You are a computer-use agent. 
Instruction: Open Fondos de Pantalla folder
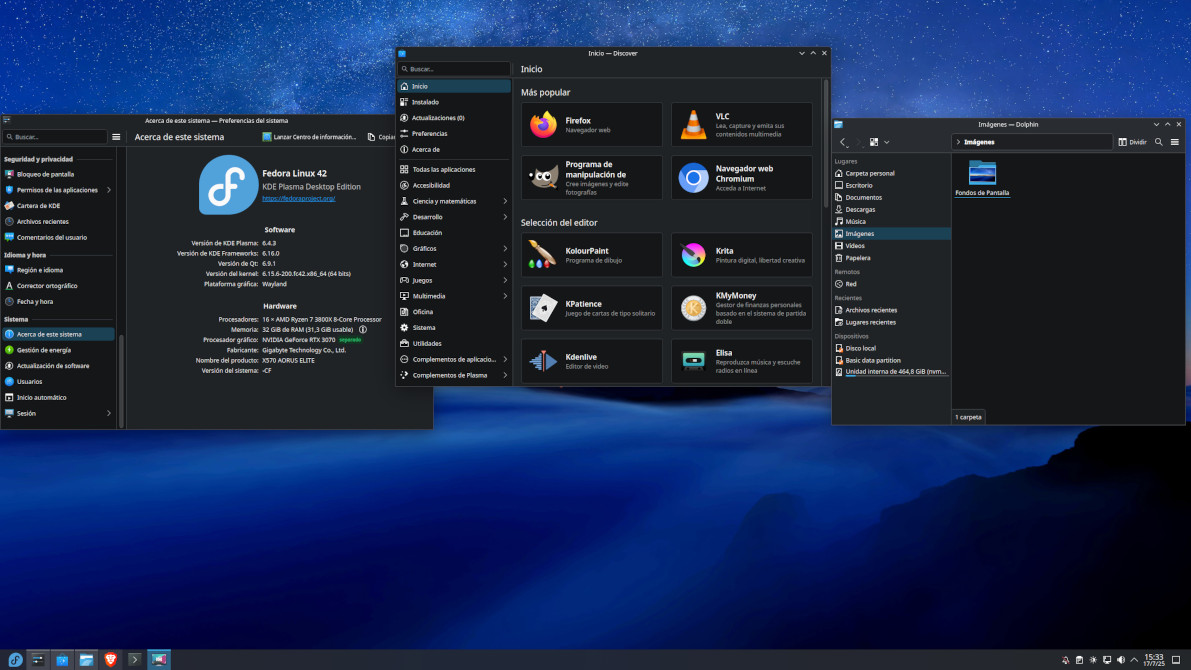pyautogui.click(x=982, y=179)
